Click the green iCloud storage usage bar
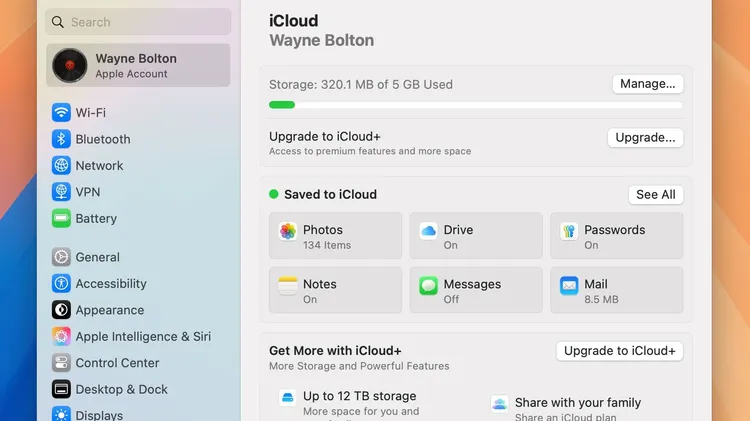The image size is (750, 421). [282, 105]
